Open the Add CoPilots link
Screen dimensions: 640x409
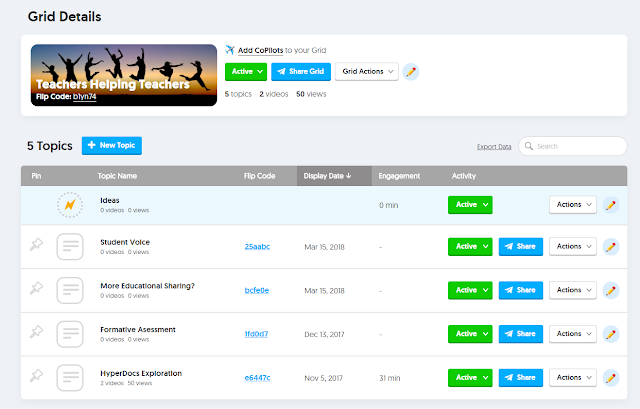click(260, 50)
